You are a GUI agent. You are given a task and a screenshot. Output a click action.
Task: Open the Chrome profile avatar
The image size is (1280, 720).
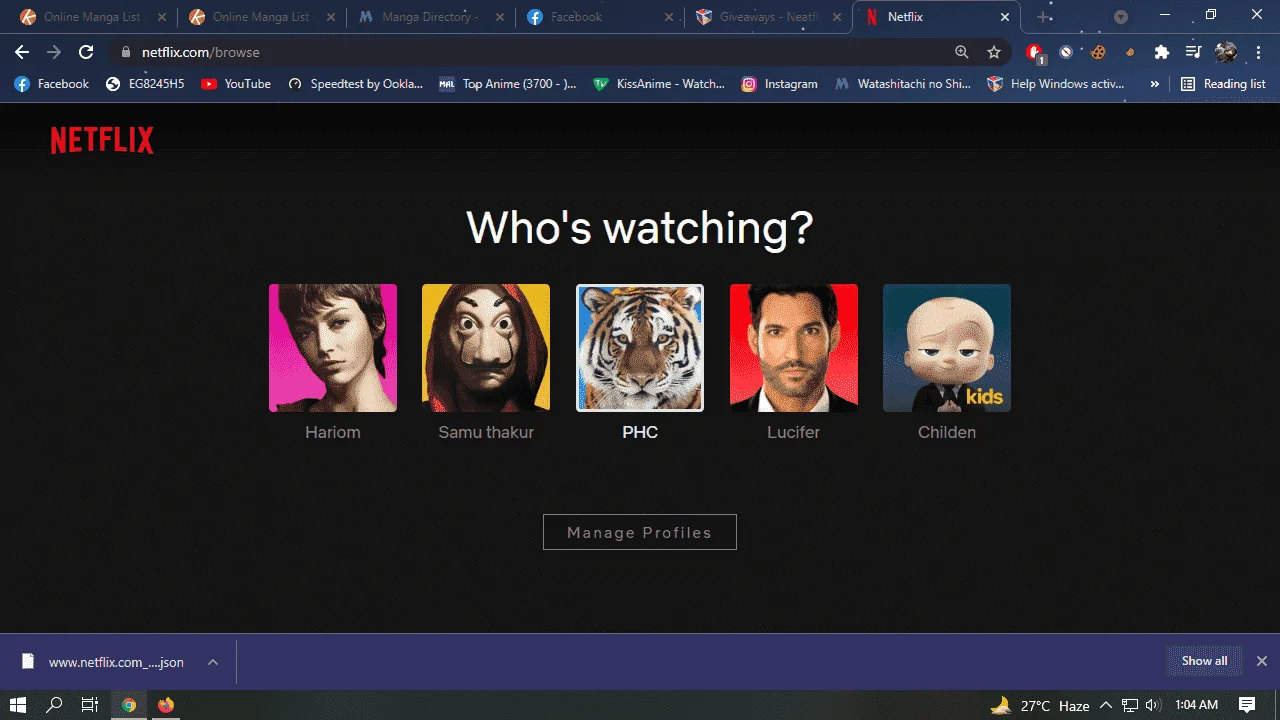(1226, 52)
